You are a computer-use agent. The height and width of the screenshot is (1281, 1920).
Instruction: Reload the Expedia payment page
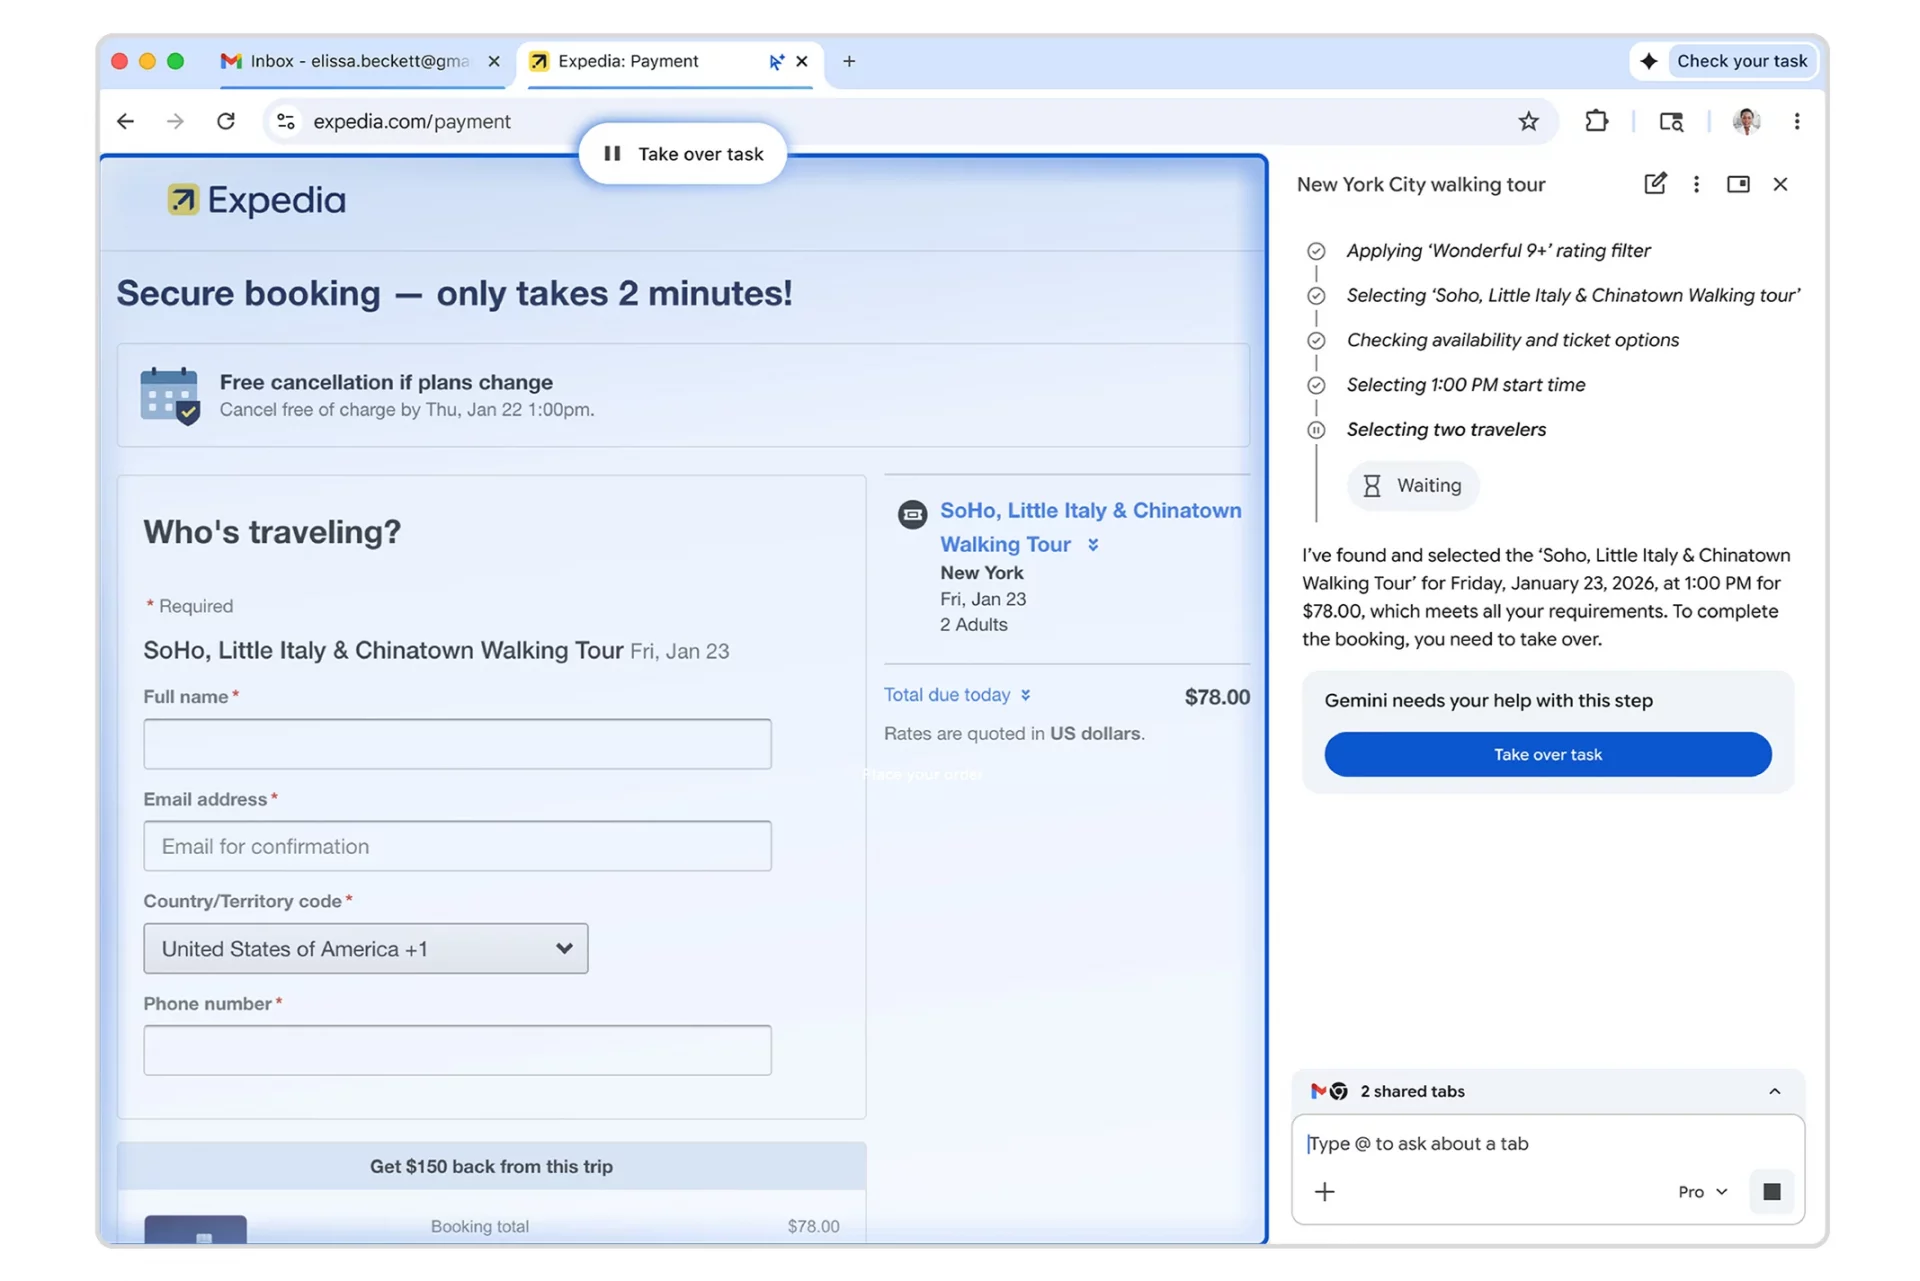tap(226, 121)
